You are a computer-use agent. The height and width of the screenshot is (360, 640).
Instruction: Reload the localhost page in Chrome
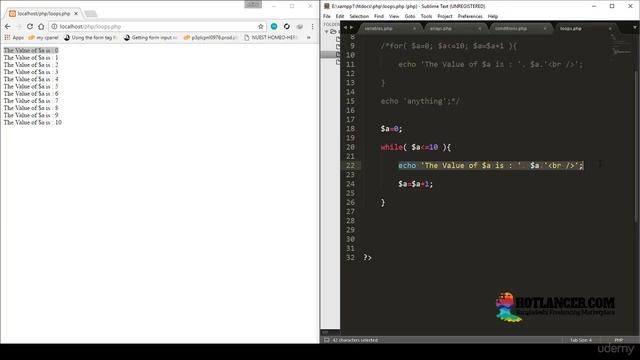click(29, 27)
